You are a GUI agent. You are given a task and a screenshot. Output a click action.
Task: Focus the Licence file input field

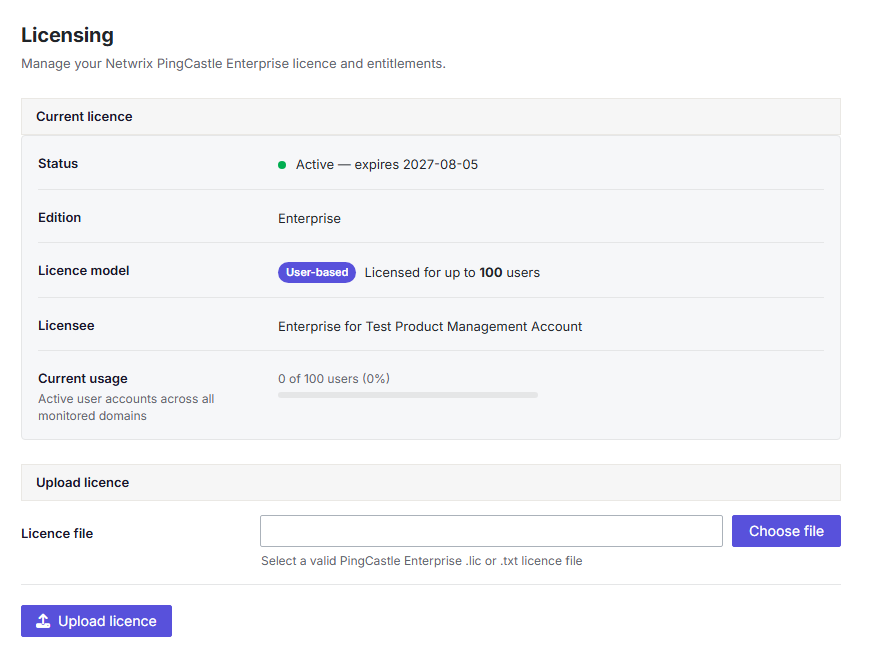click(x=491, y=531)
